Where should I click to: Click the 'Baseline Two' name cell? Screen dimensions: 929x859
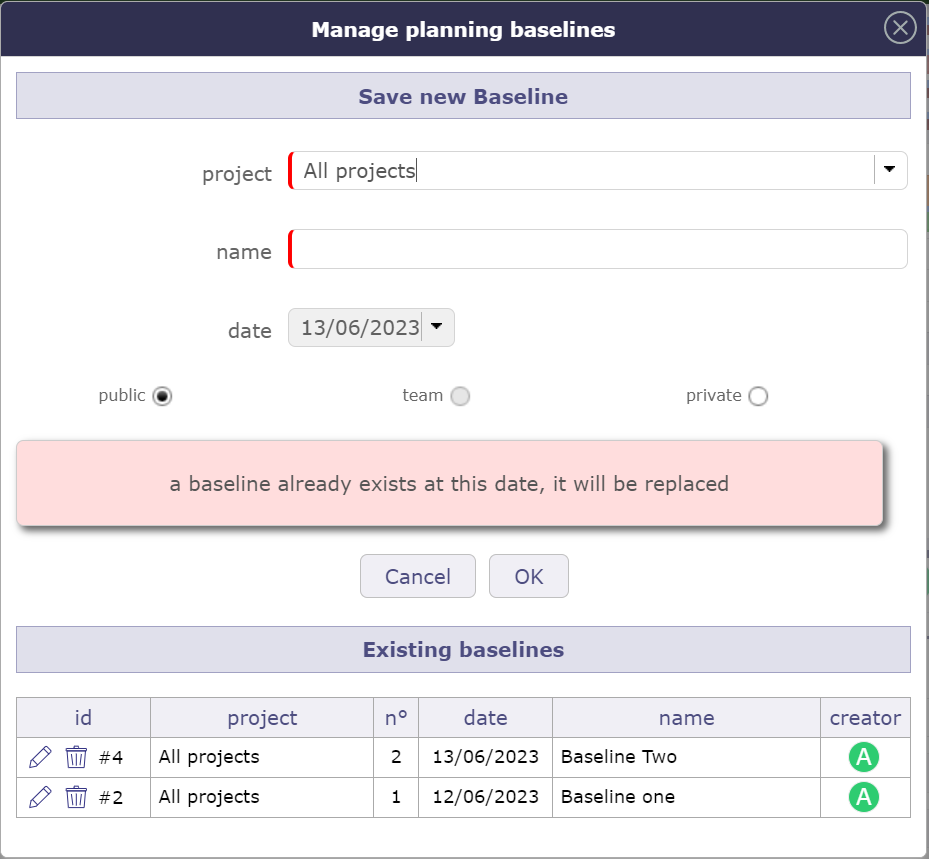click(686, 757)
